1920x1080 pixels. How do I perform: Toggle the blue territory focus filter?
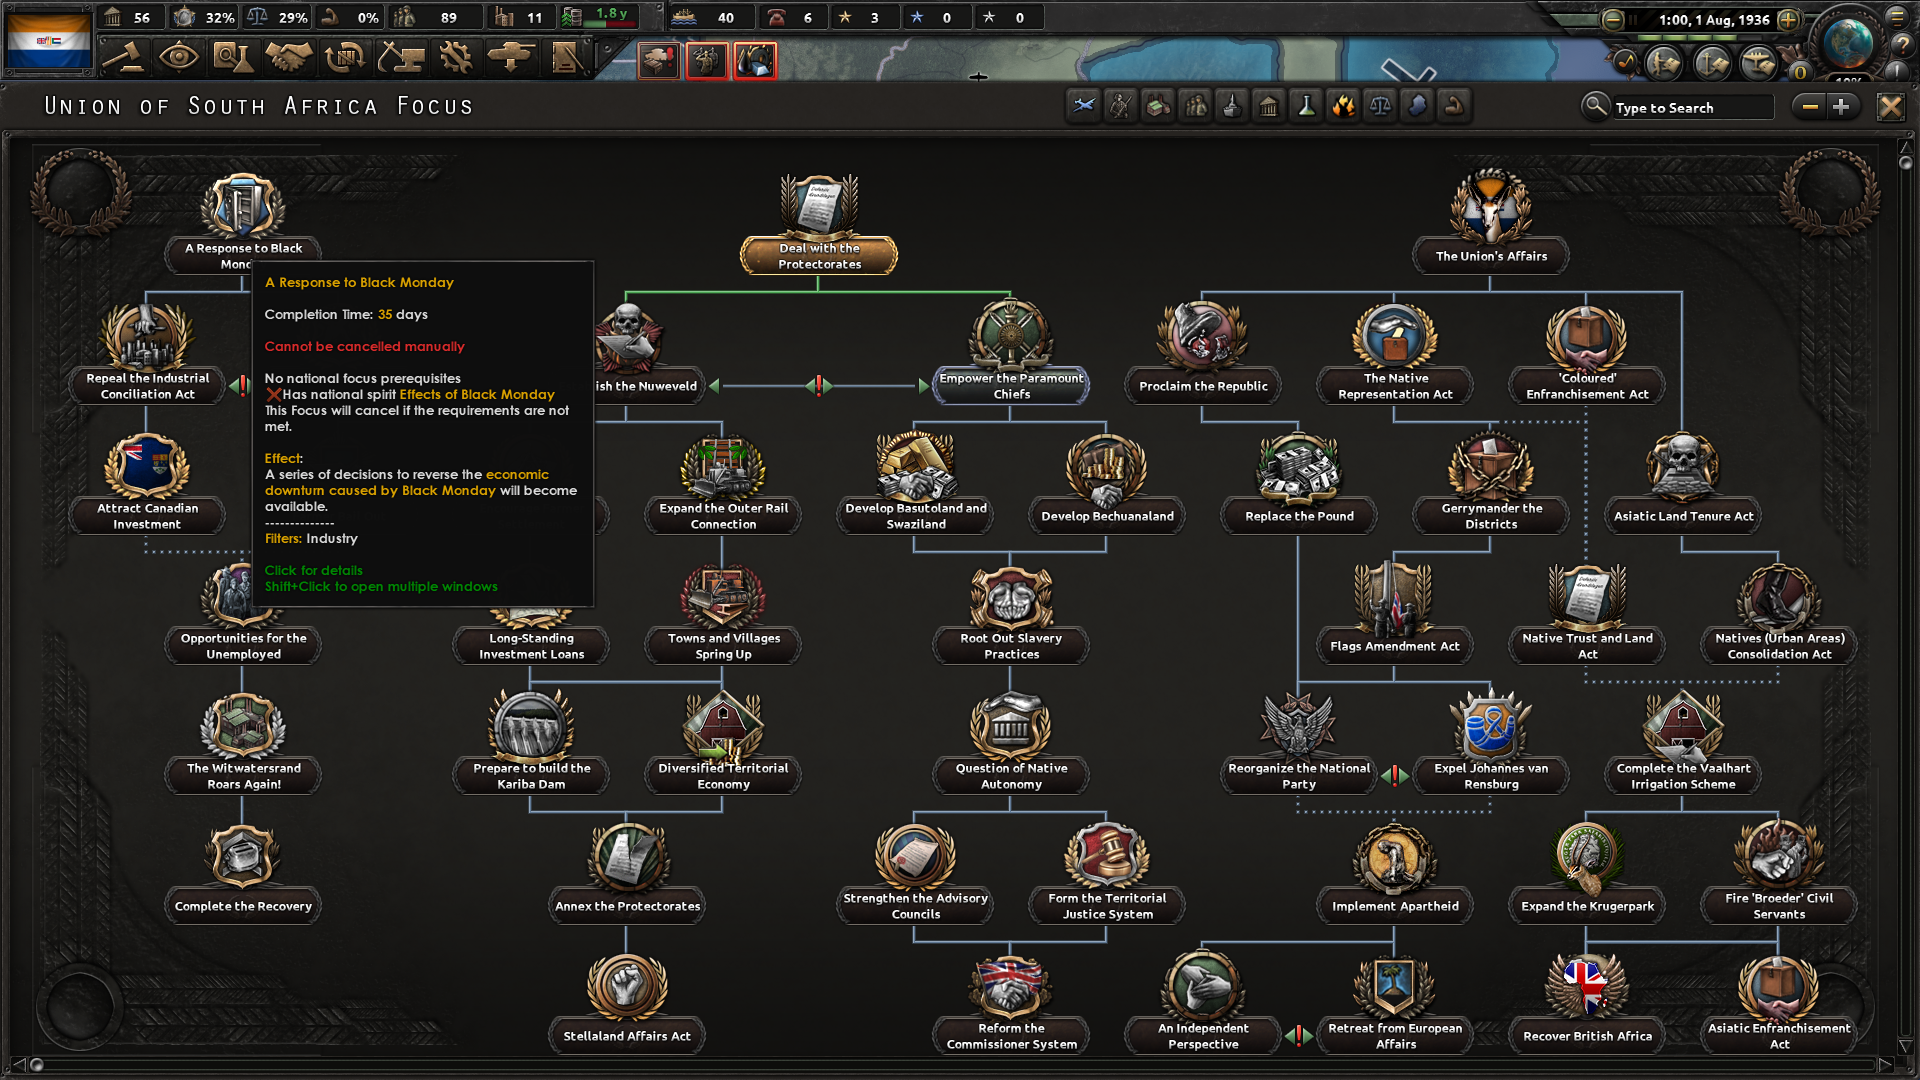1417,105
